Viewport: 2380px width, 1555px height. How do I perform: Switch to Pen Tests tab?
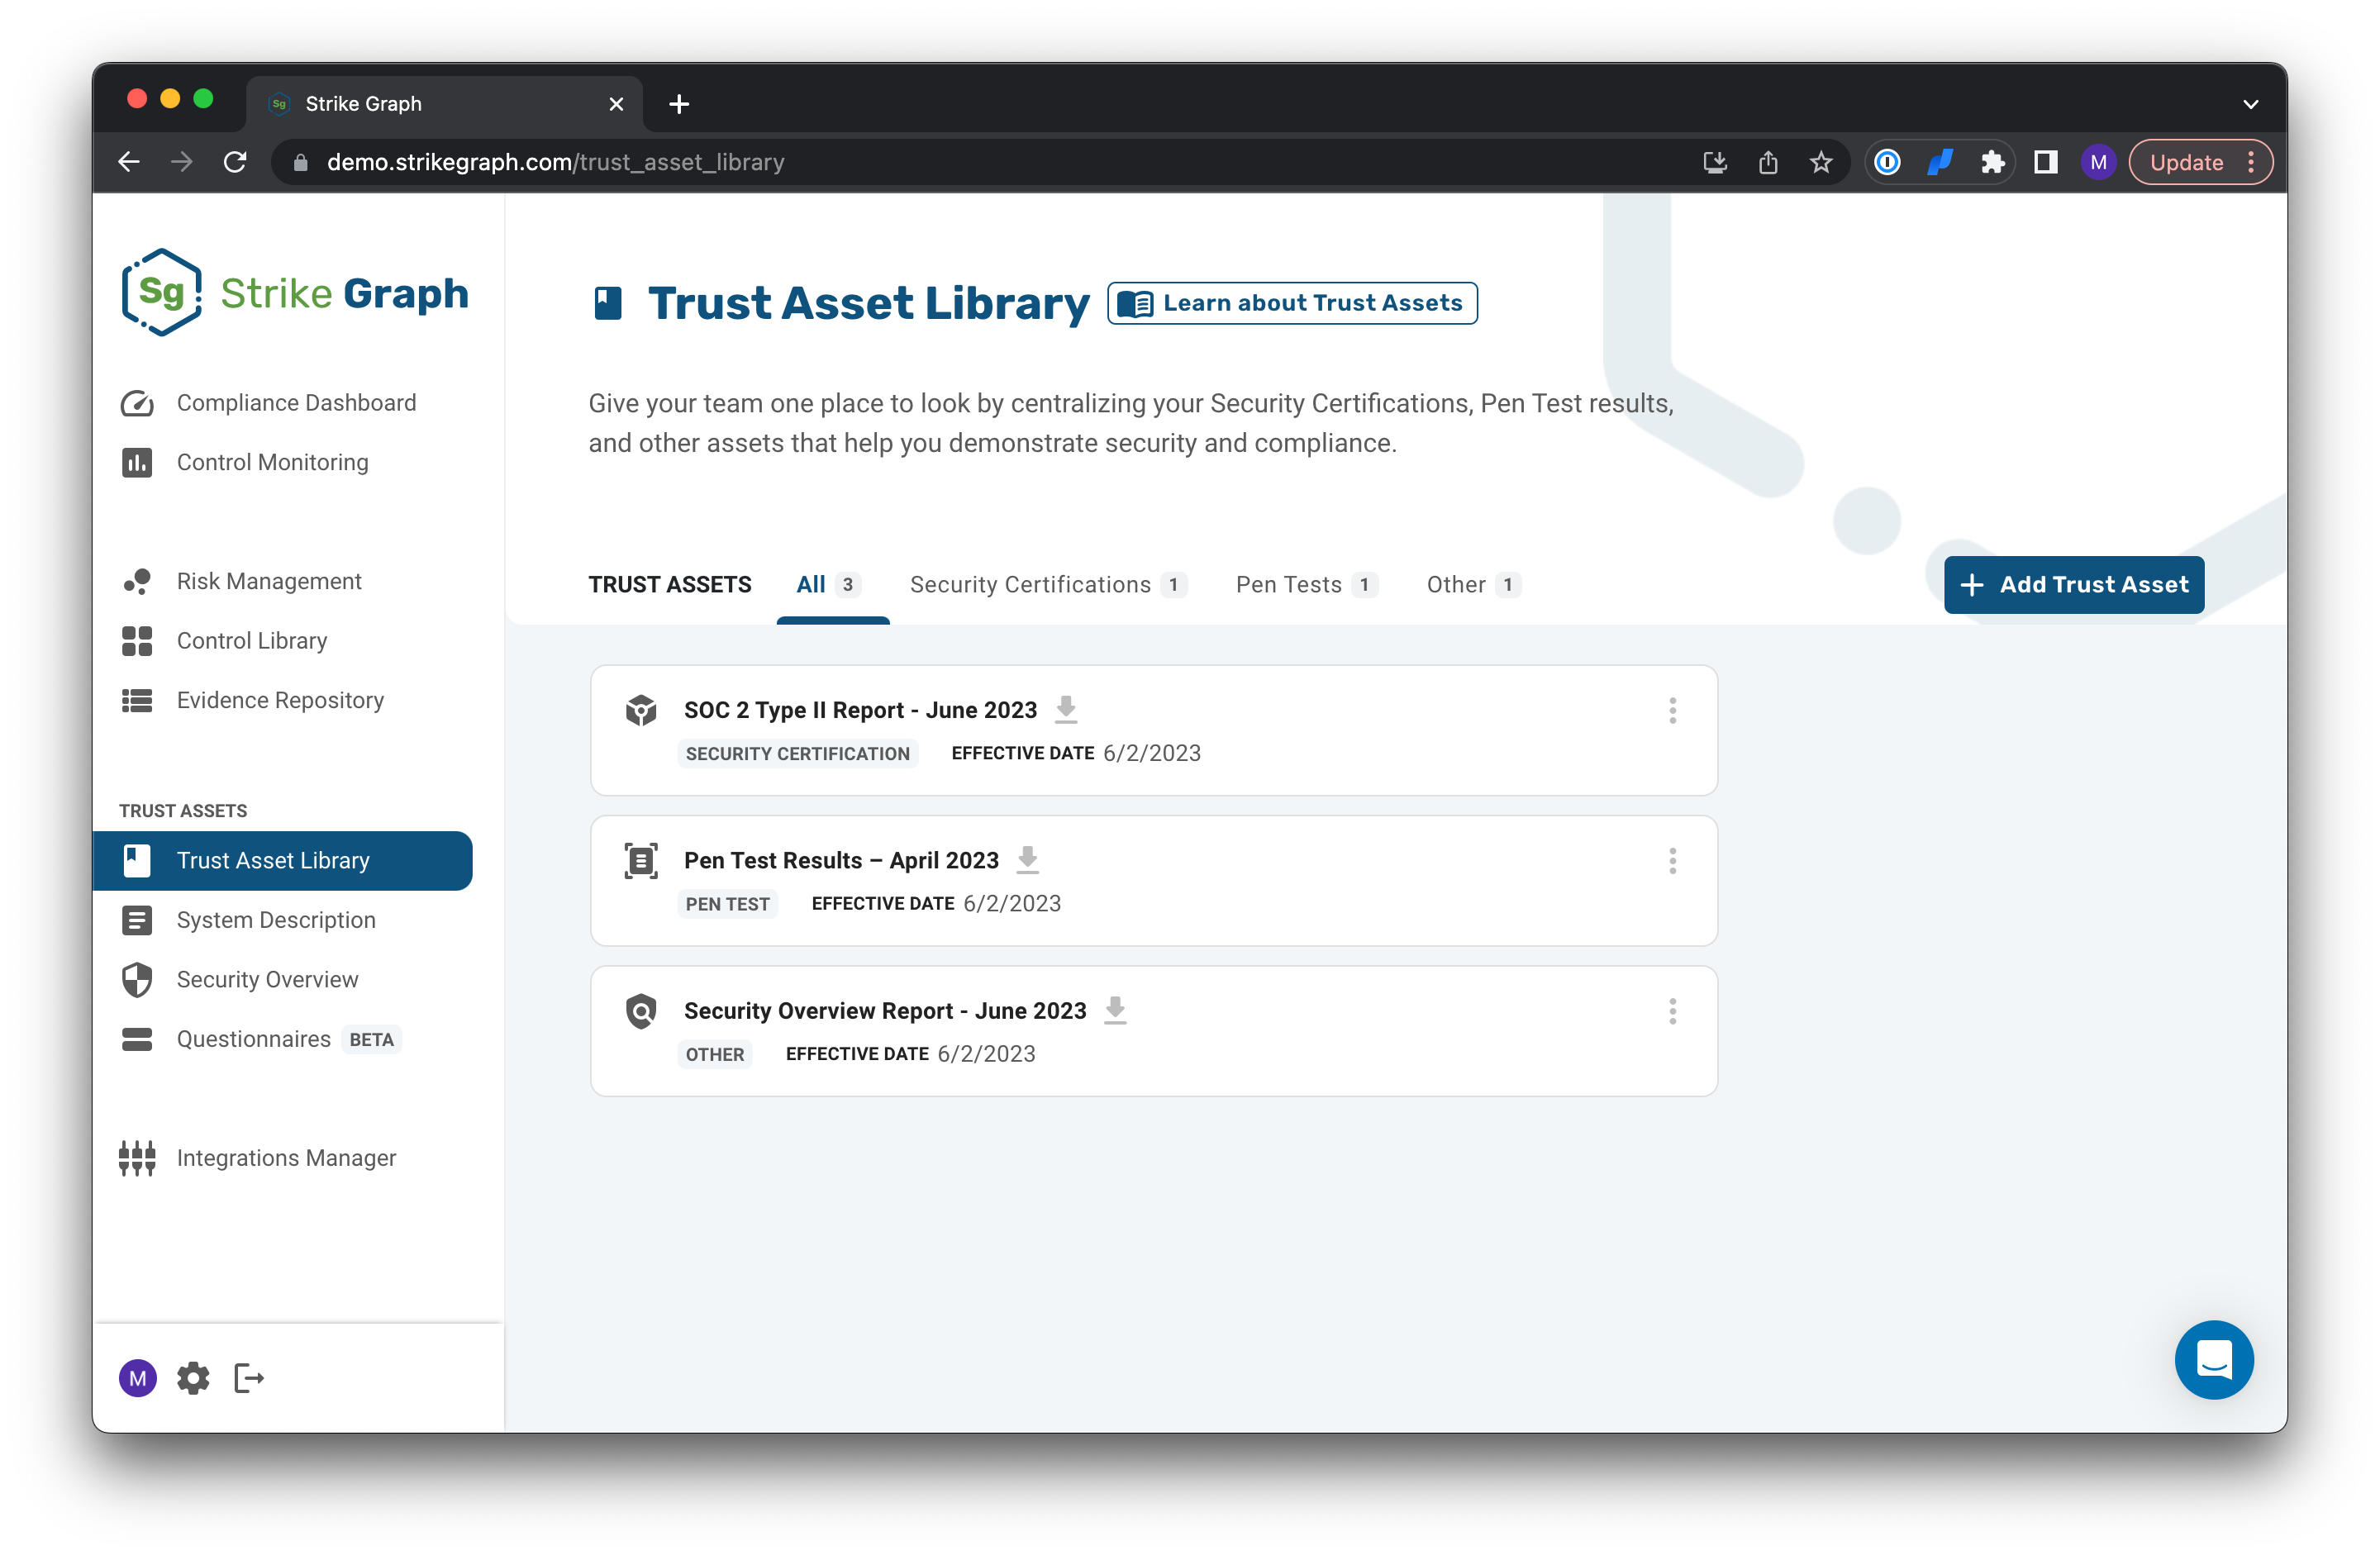[x=1307, y=585]
